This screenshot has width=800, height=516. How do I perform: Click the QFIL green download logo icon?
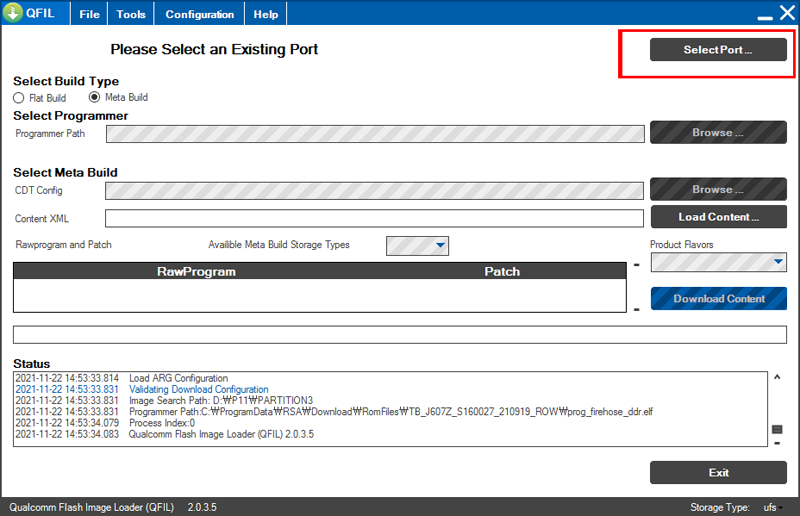coord(12,12)
